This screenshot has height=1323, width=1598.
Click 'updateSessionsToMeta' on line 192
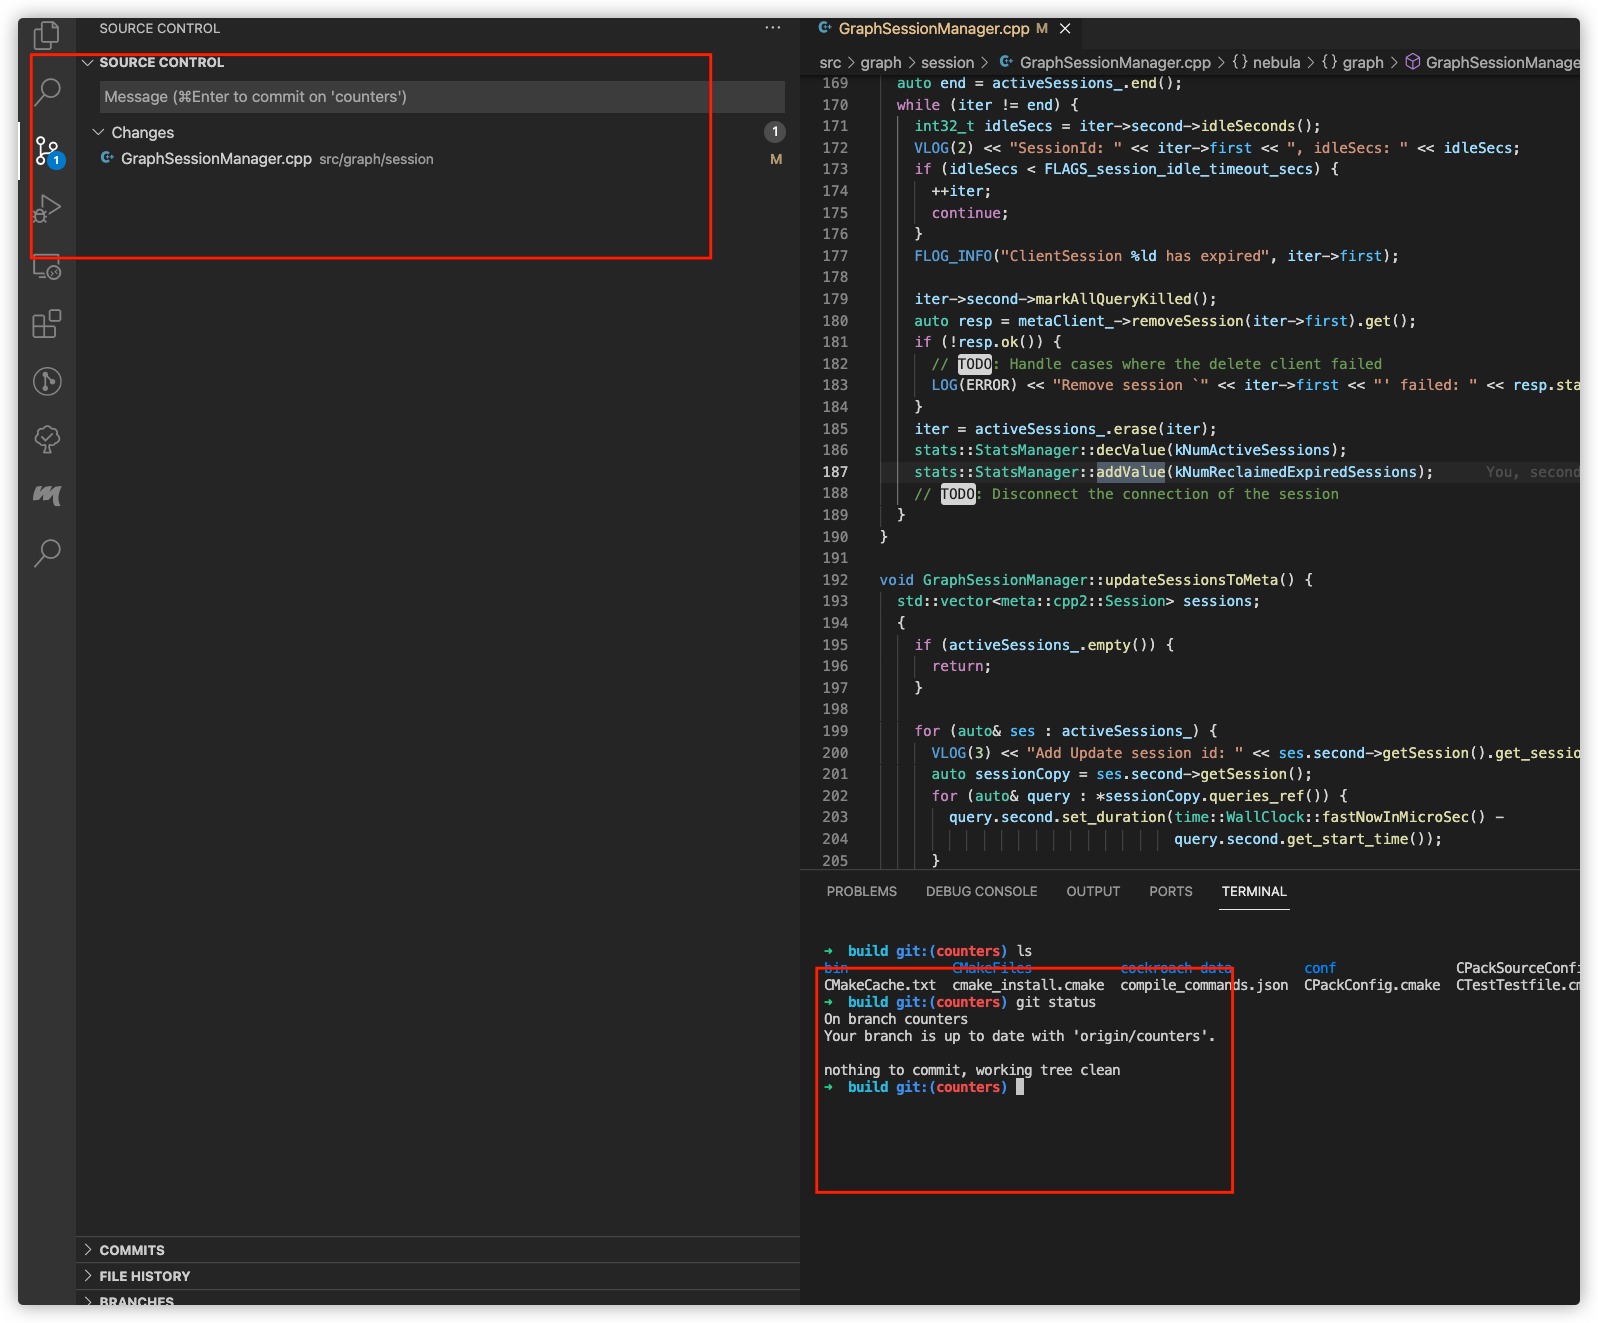(1191, 580)
